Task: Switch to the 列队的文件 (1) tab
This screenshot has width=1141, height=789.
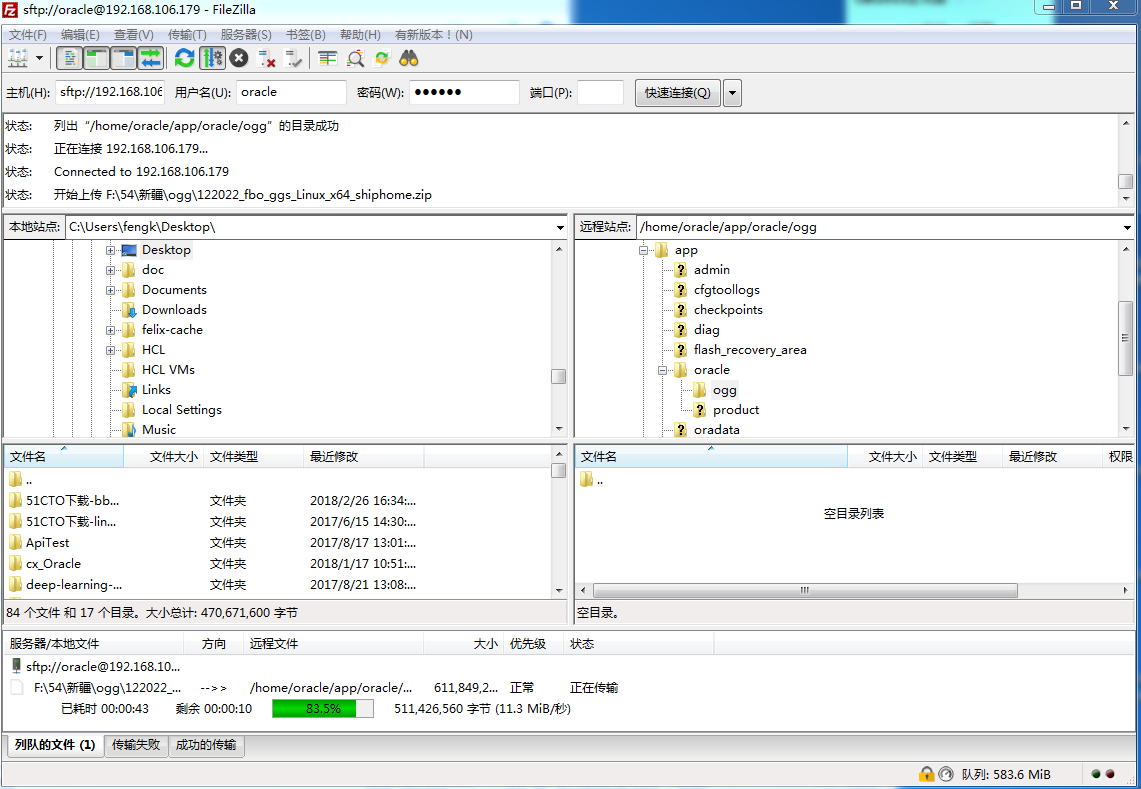Action: [x=55, y=745]
